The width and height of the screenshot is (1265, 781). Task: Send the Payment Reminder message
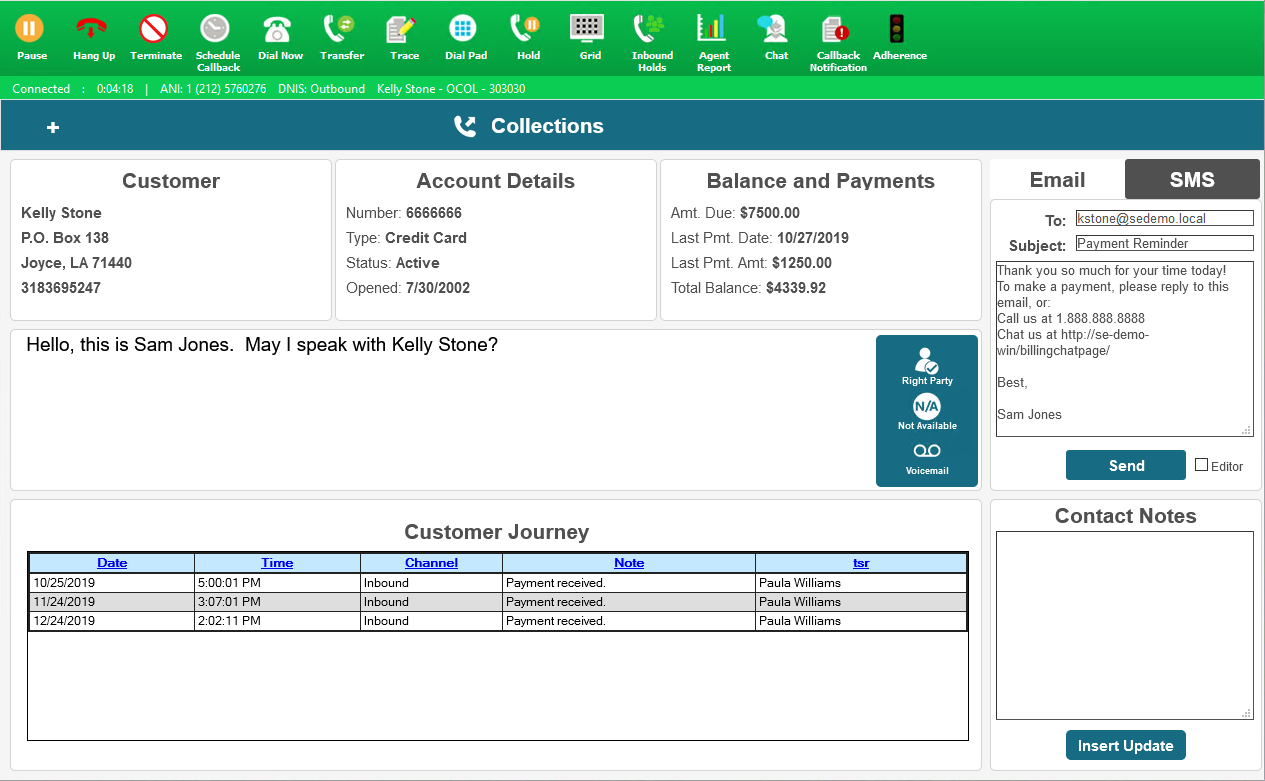point(1125,464)
